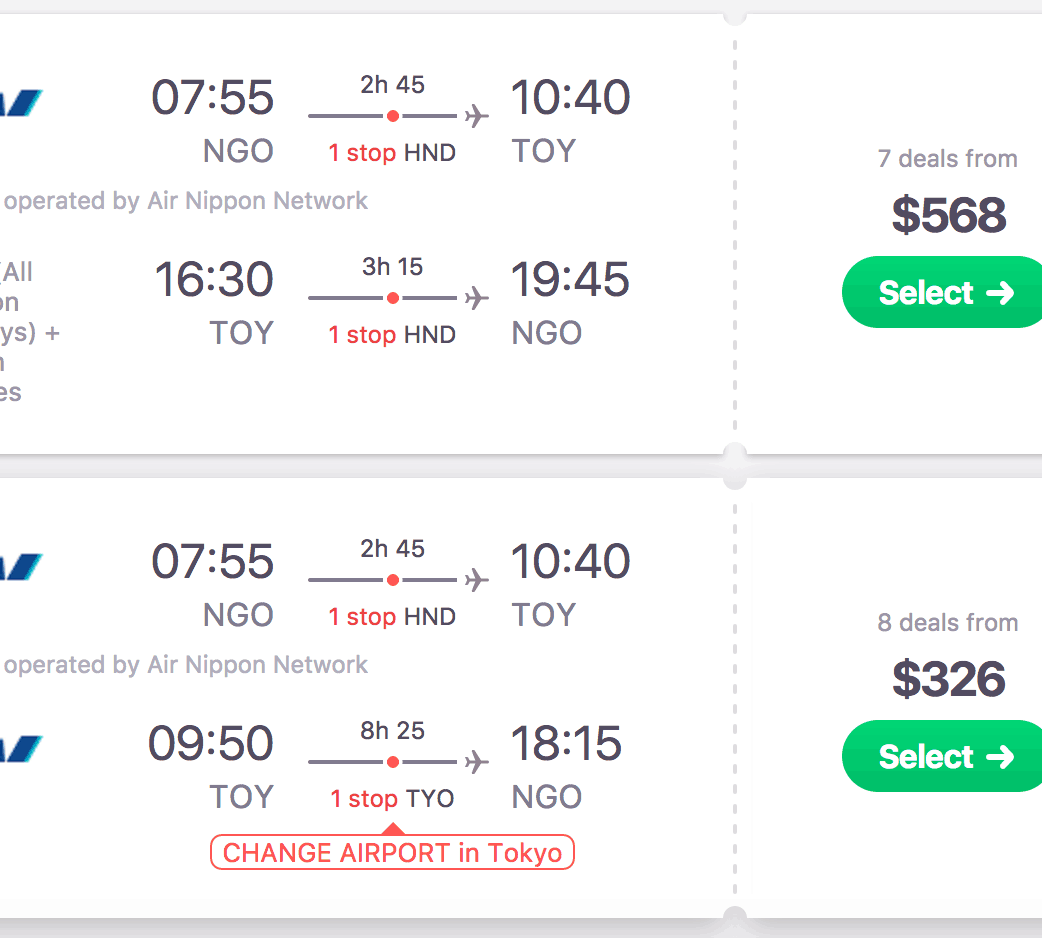The height and width of the screenshot is (938, 1042).
Task: Click the 16:30 departure time from TOY
Action: [x=214, y=279]
